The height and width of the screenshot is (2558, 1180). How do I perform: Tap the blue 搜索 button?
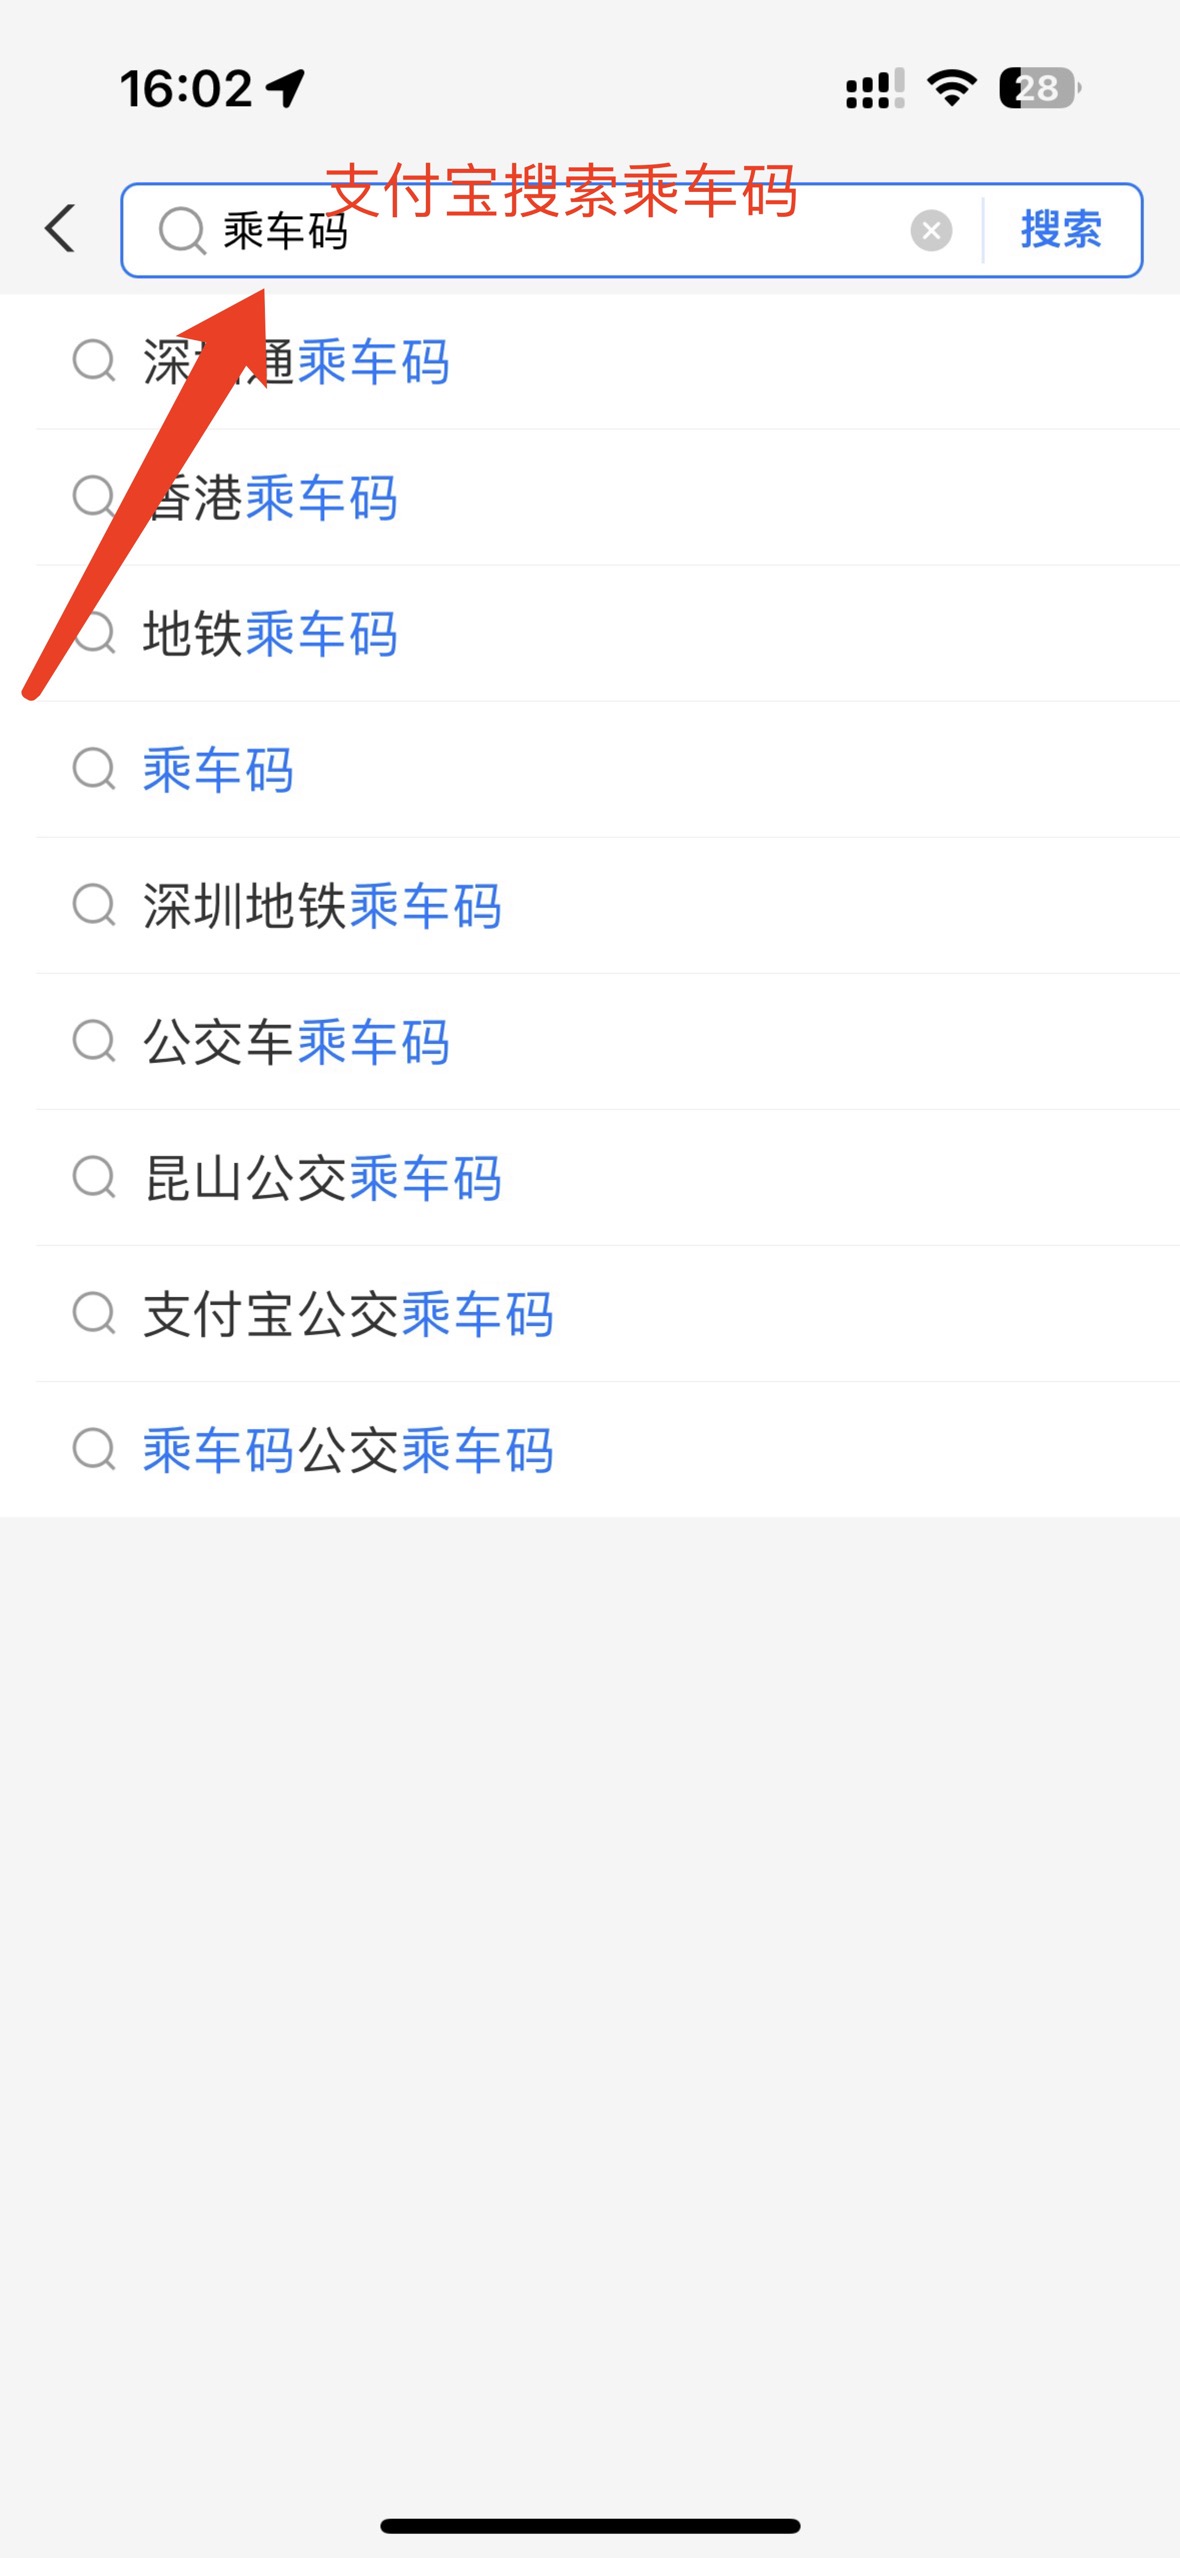(1061, 230)
